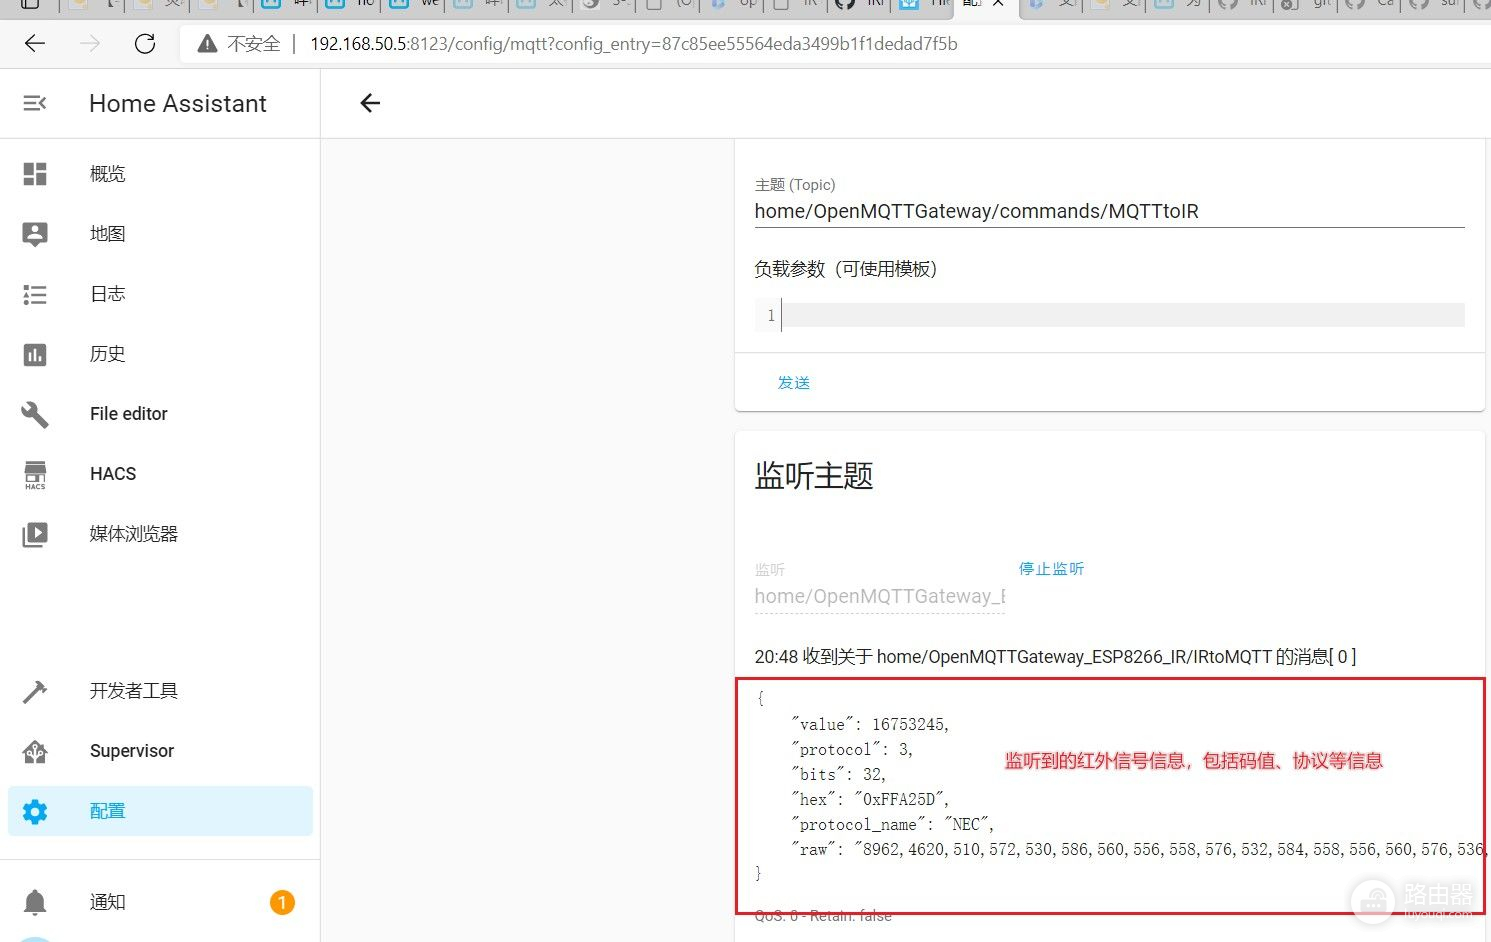Image resolution: width=1491 pixels, height=942 pixels.
Task: Open the 日志 logbook icon
Action: tap(35, 294)
